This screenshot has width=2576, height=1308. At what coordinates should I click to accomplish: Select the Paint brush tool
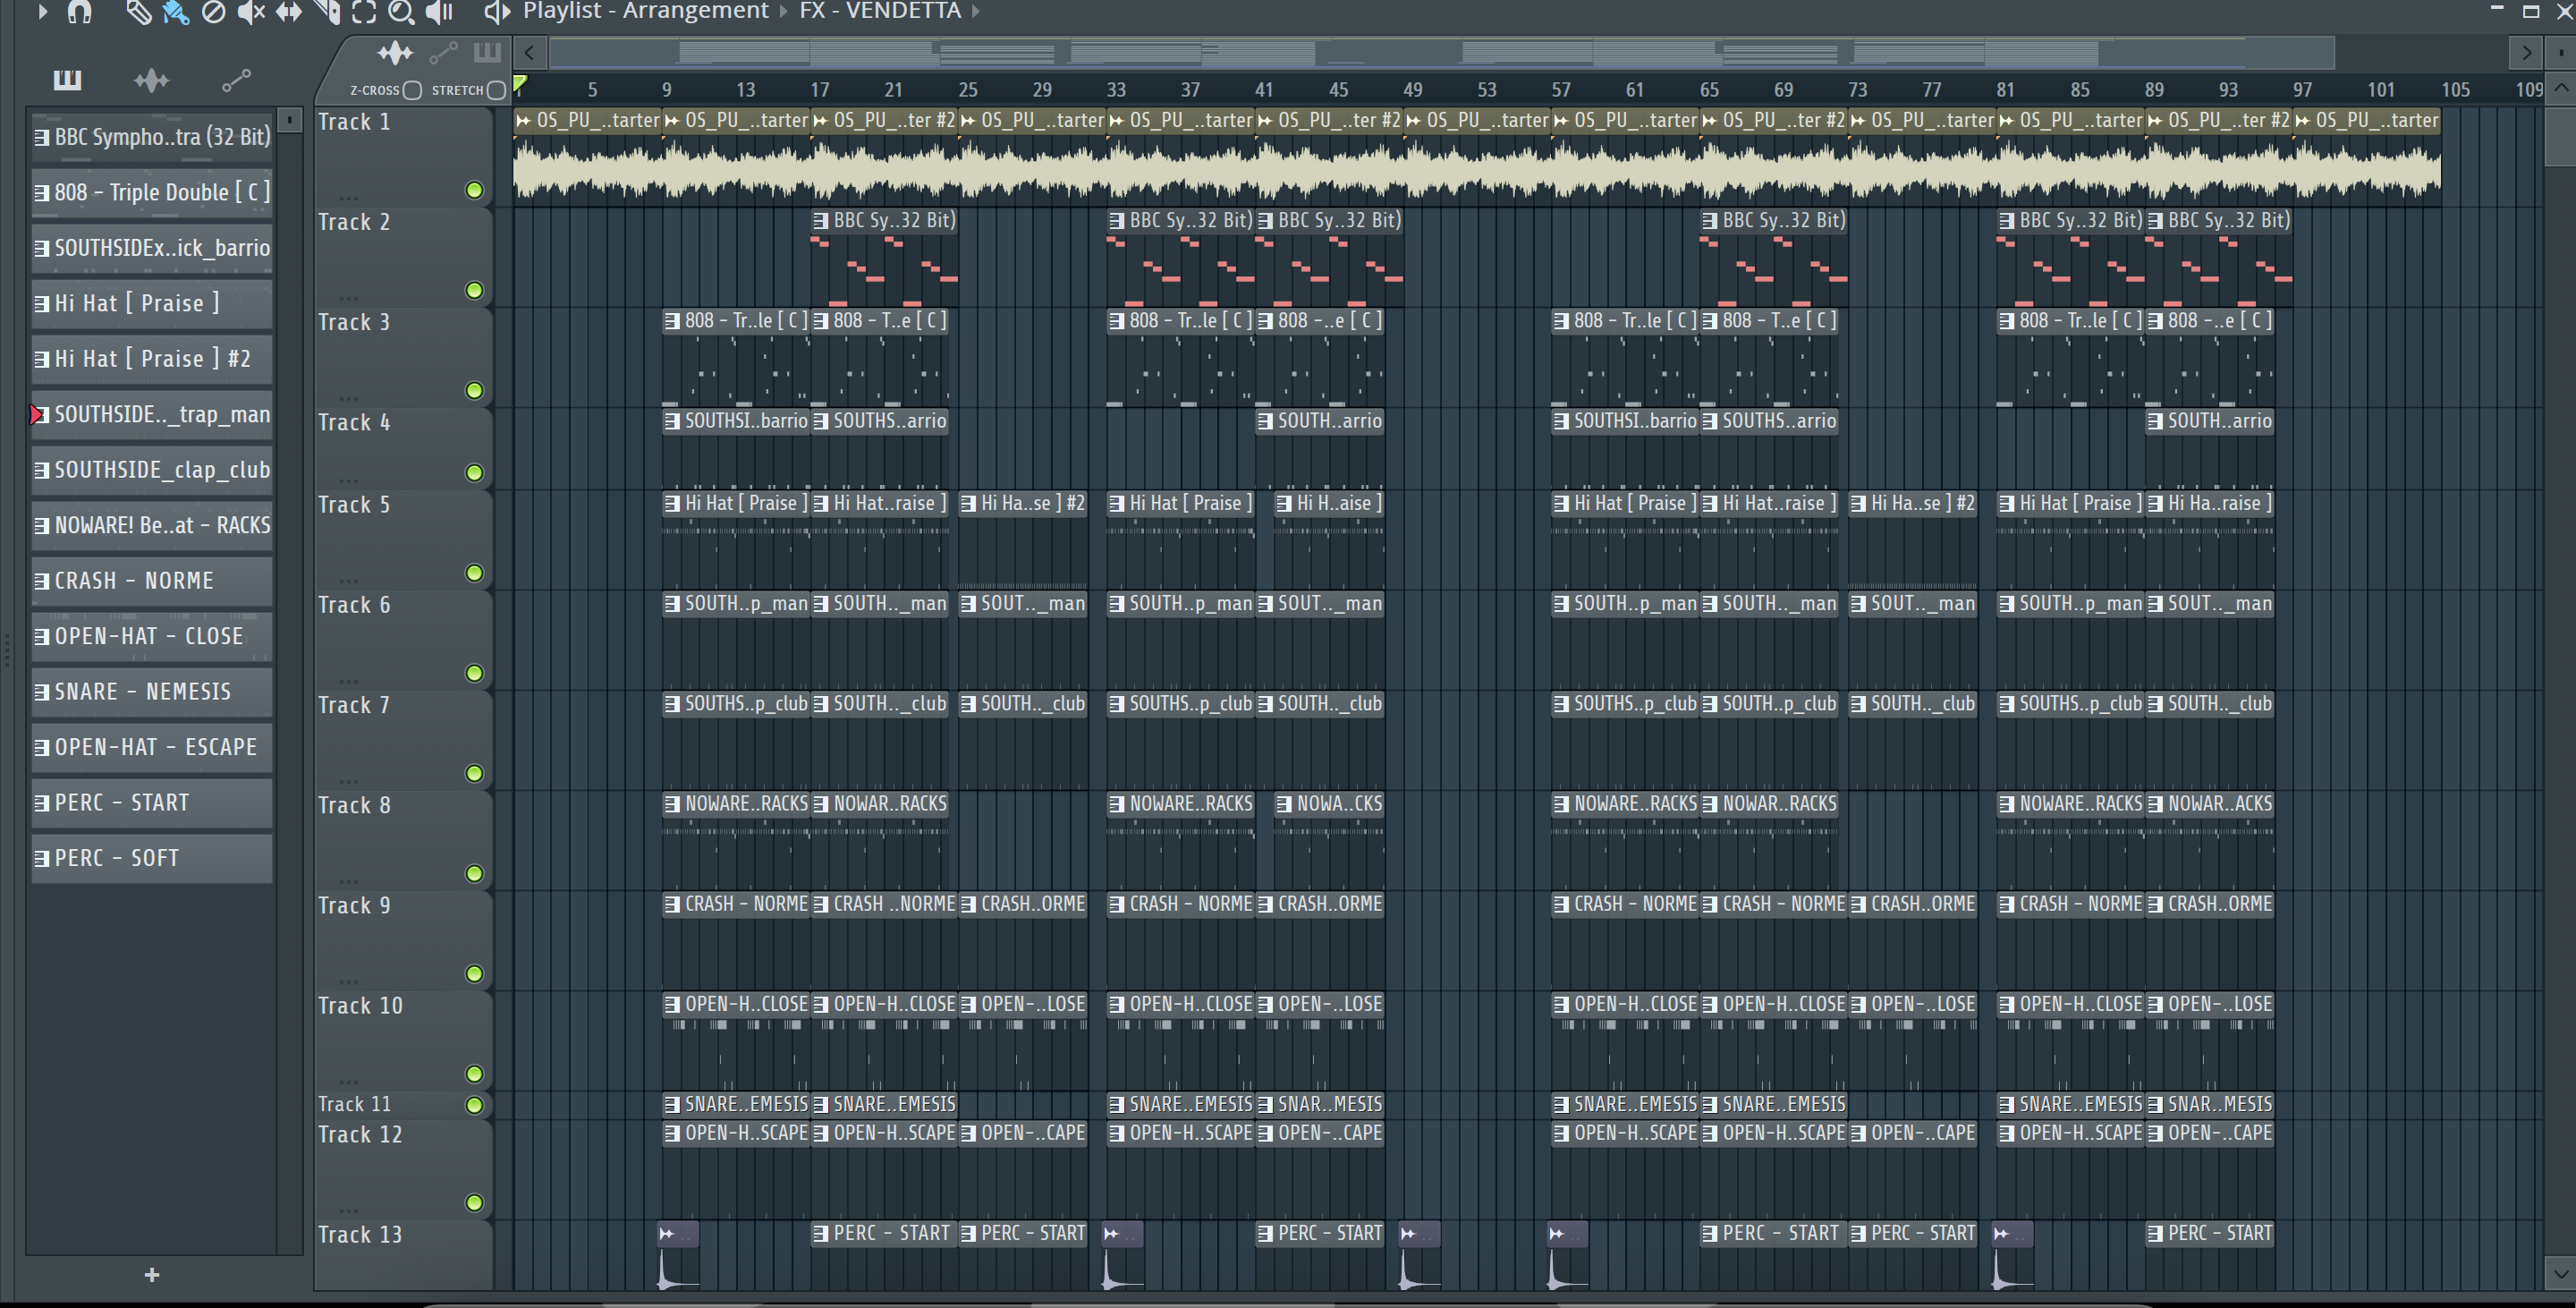pos(176,12)
